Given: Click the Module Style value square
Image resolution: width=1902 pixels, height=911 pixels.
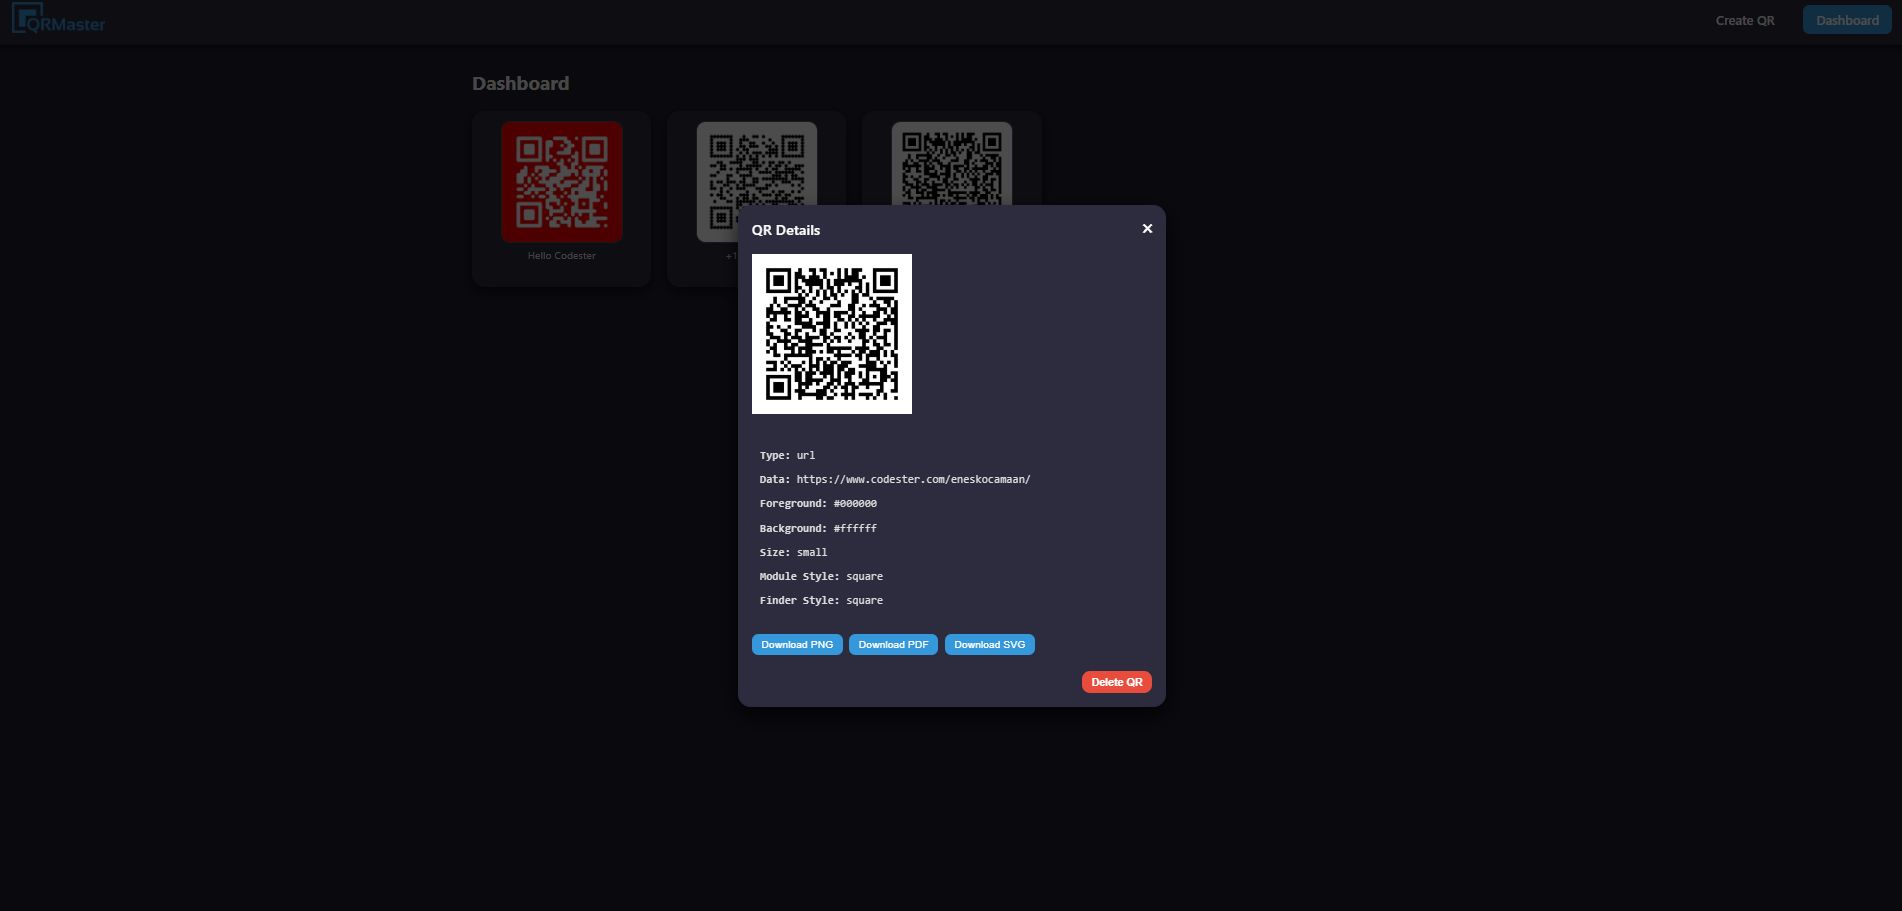Looking at the screenshot, I should point(864,577).
